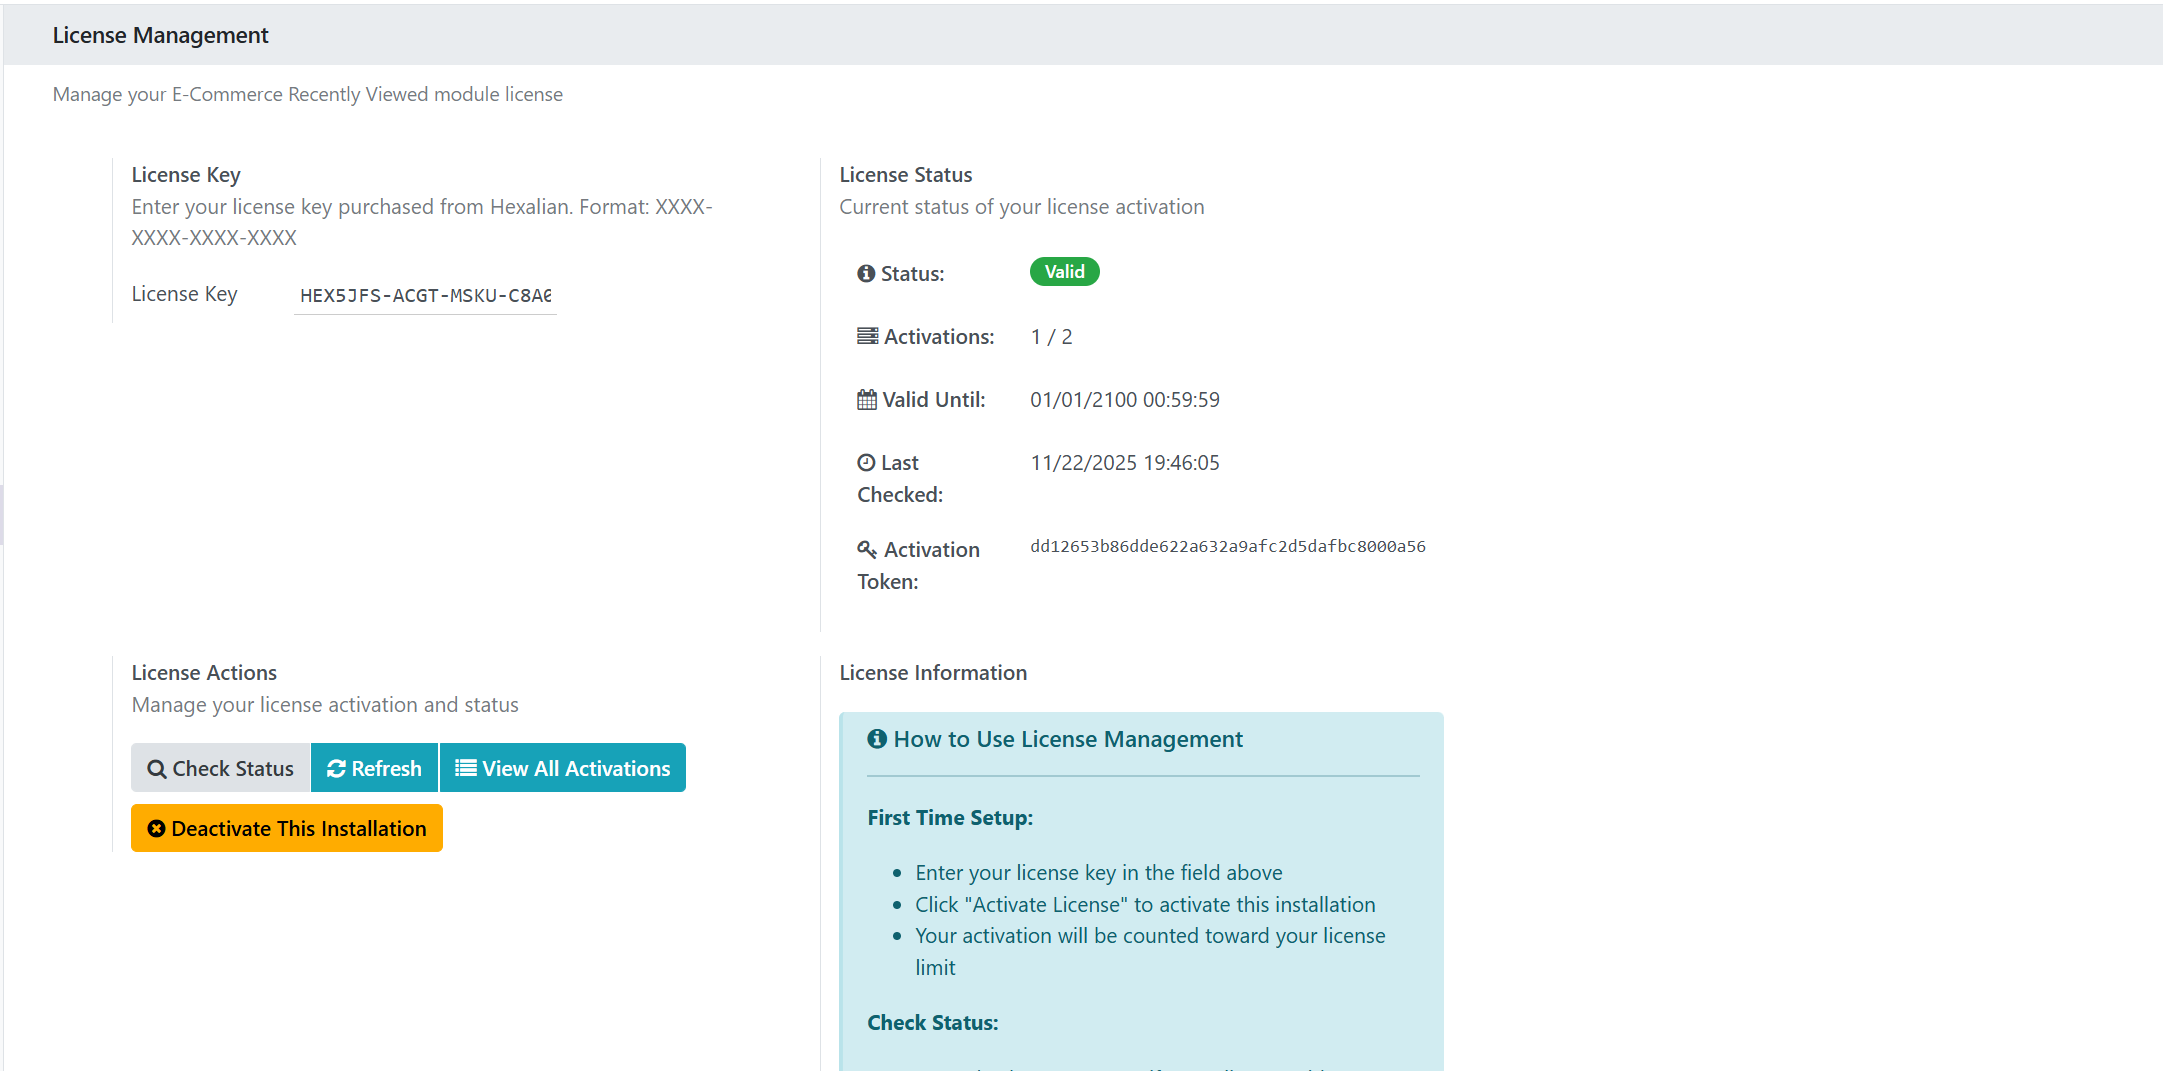Click the Valid Until date value
2163x1071 pixels.
(x=1124, y=400)
